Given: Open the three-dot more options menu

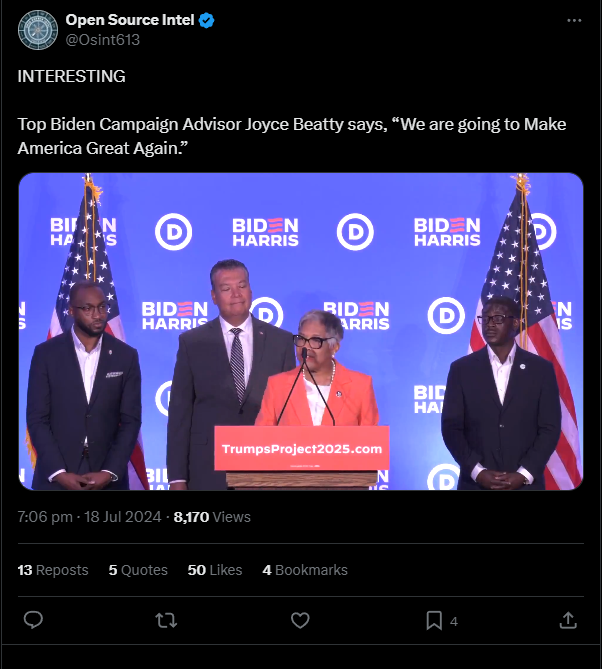Looking at the screenshot, I should point(574,20).
